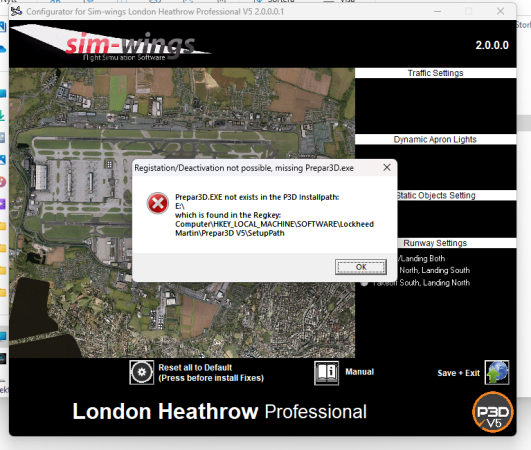This screenshot has height=450, width=531.
Task: Open the Manual book icon
Action: pyautogui.click(x=326, y=372)
